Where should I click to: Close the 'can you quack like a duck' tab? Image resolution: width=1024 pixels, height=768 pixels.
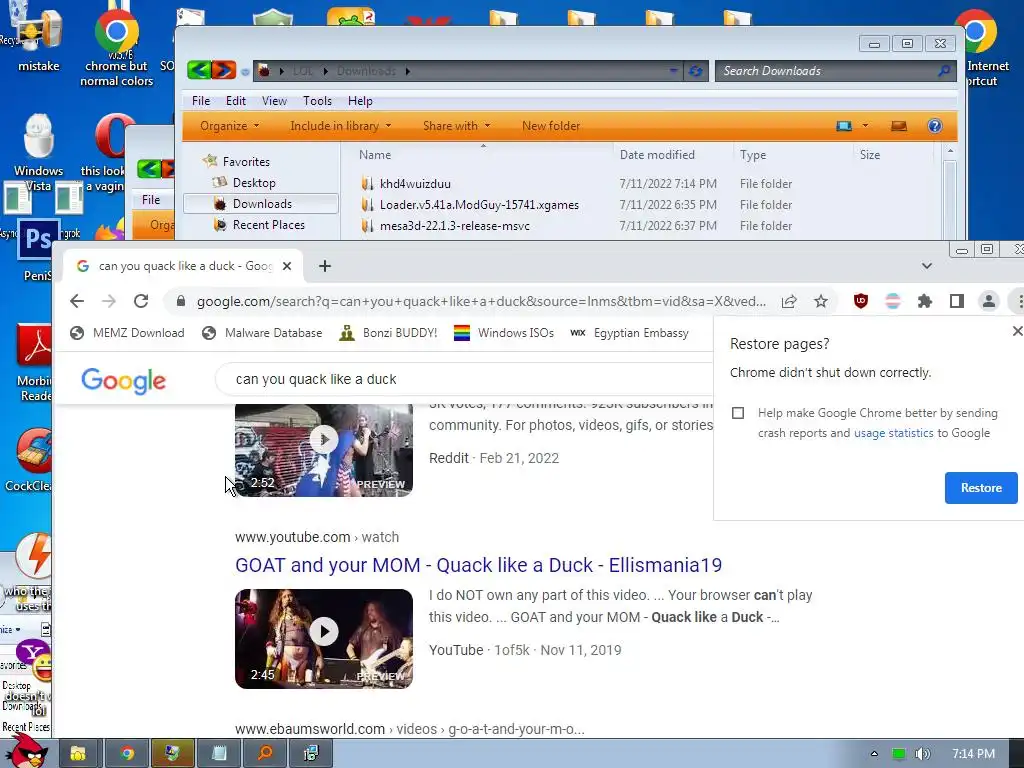(x=287, y=266)
